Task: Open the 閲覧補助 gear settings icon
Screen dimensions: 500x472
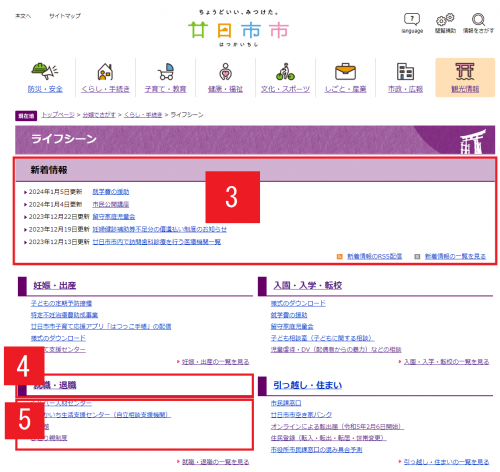Action: (445, 23)
